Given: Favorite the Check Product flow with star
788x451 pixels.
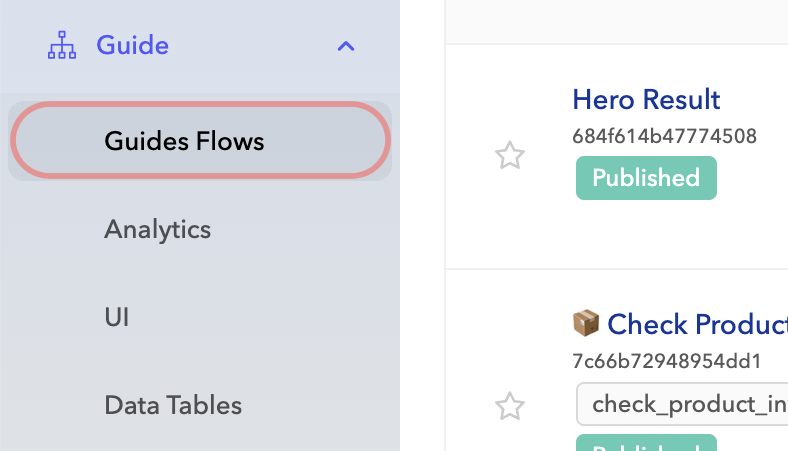Looking at the screenshot, I should pos(510,406).
